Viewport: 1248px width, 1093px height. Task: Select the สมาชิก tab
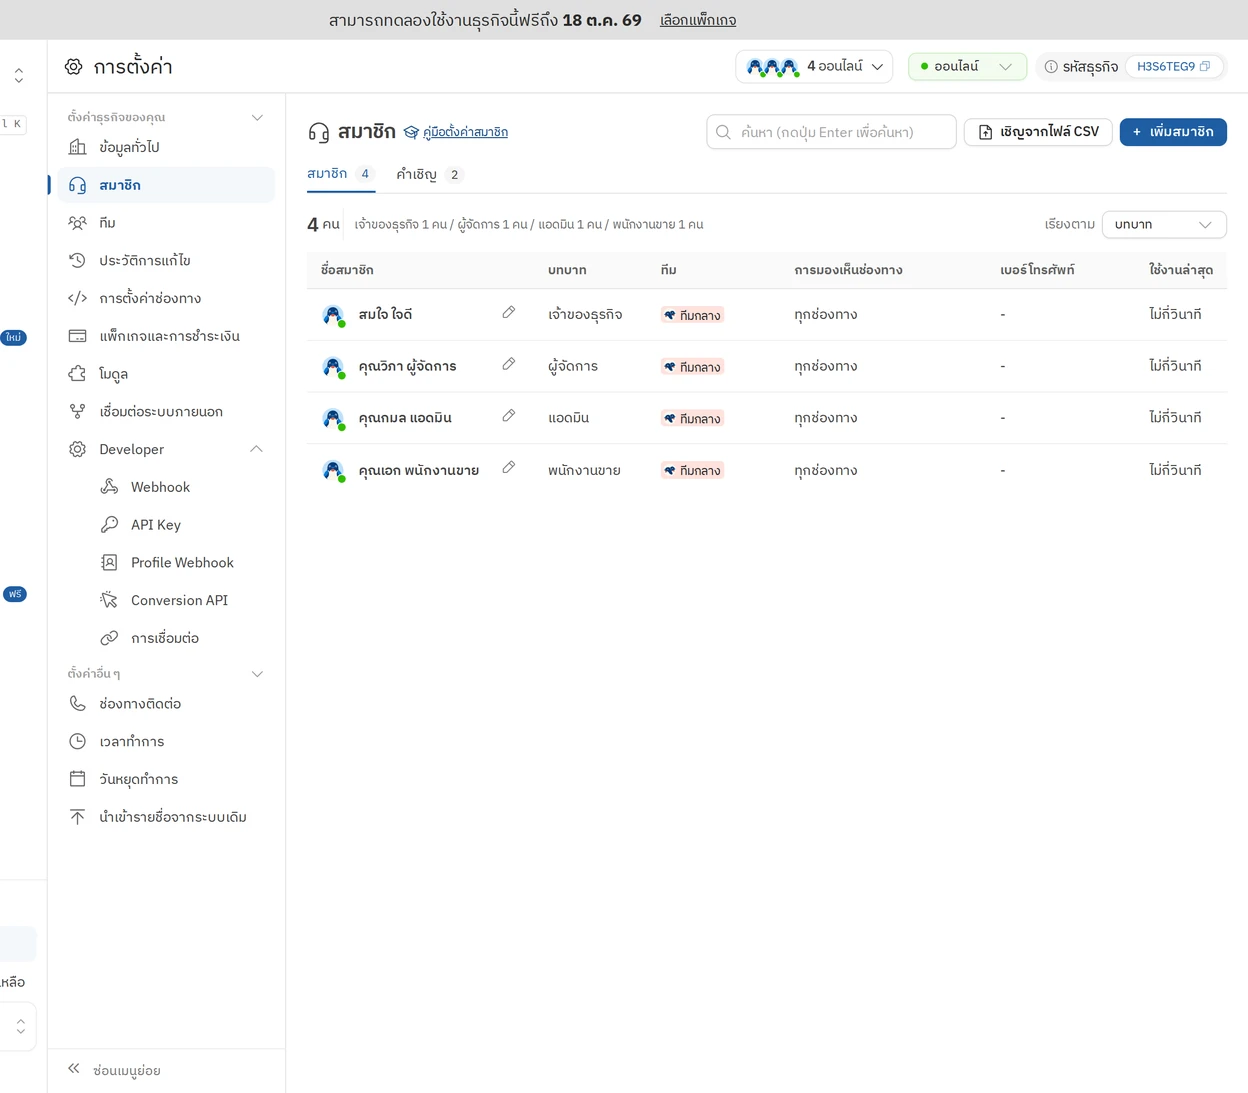click(x=340, y=174)
